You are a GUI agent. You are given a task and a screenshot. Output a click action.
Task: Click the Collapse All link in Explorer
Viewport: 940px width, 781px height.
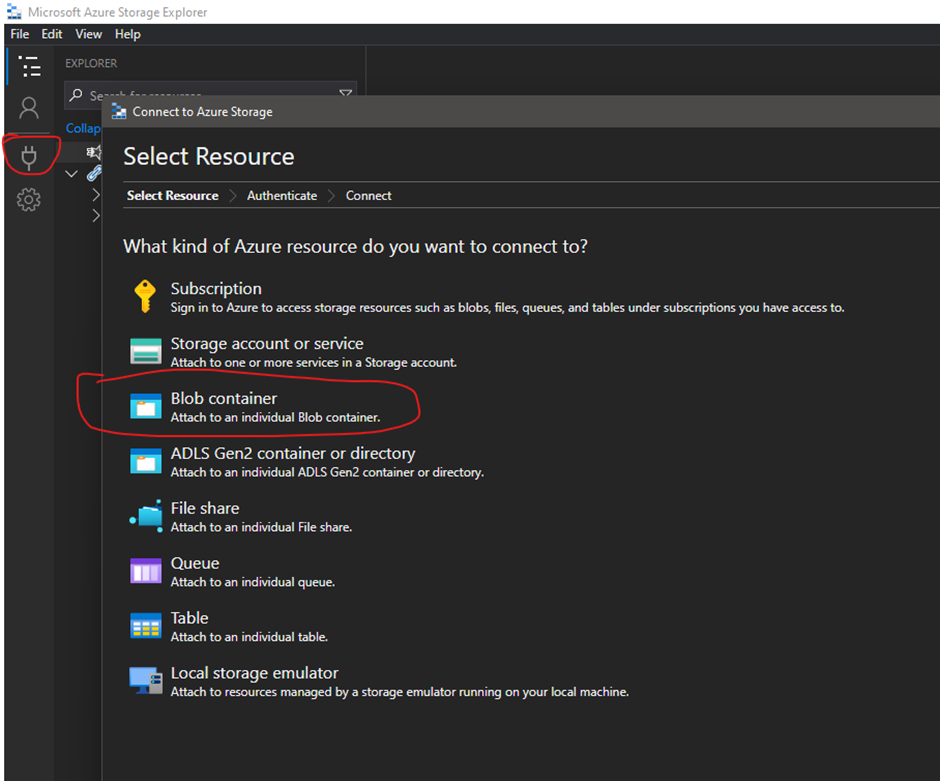pyautogui.click(x=83, y=128)
